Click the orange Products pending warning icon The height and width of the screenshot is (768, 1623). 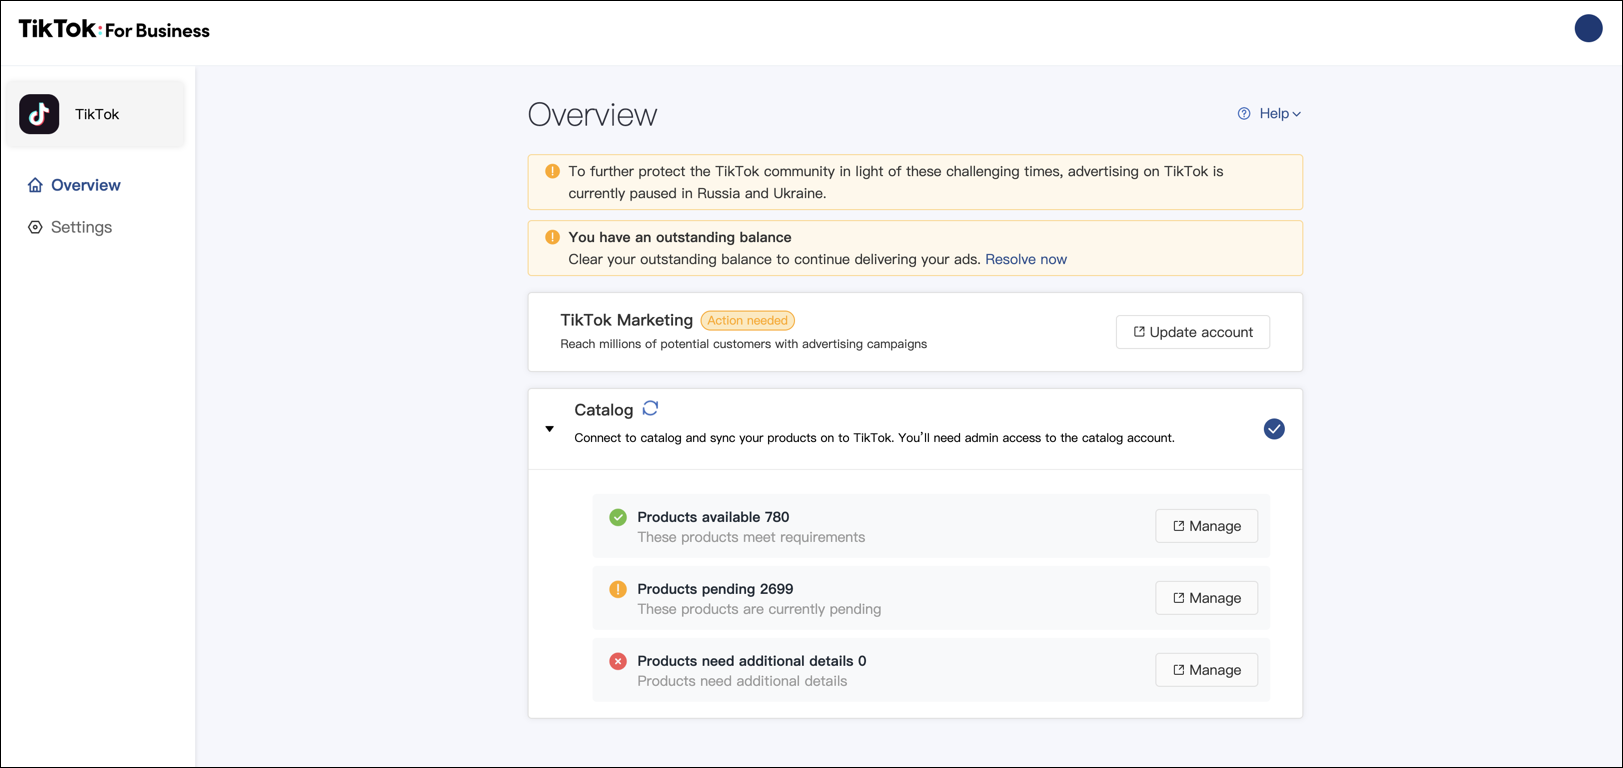[x=618, y=589]
